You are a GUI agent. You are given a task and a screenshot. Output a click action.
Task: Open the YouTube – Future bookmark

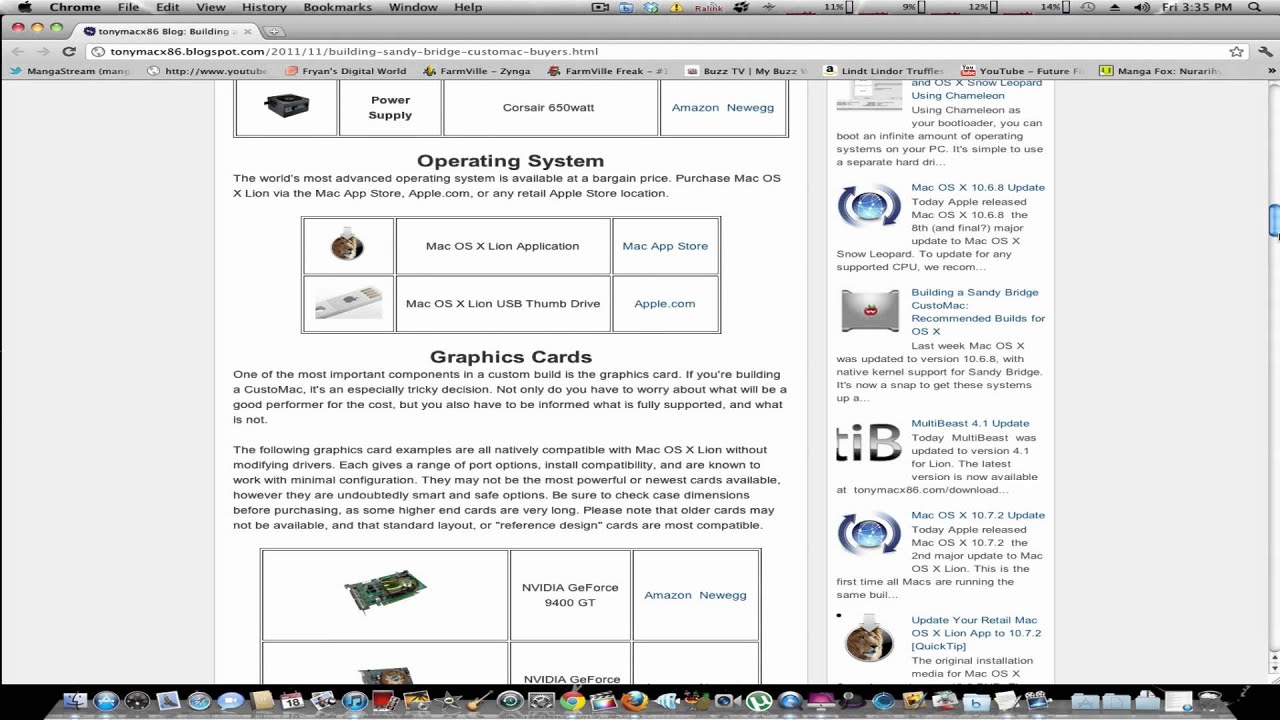point(1022,71)
